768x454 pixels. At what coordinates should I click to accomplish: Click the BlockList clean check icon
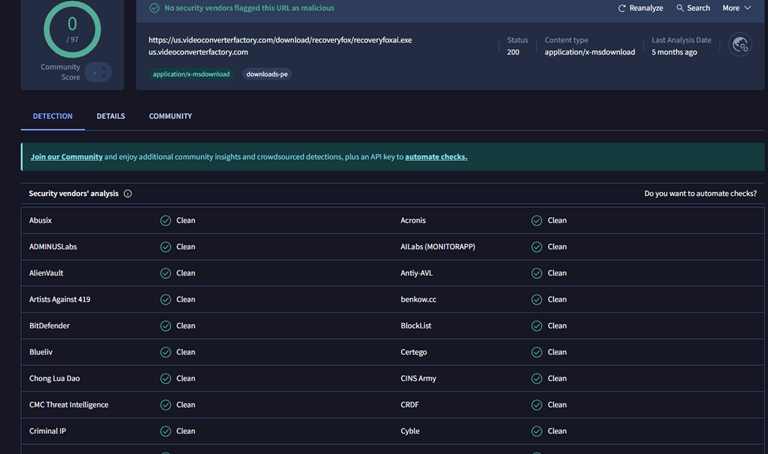click(x=537, y=326)
